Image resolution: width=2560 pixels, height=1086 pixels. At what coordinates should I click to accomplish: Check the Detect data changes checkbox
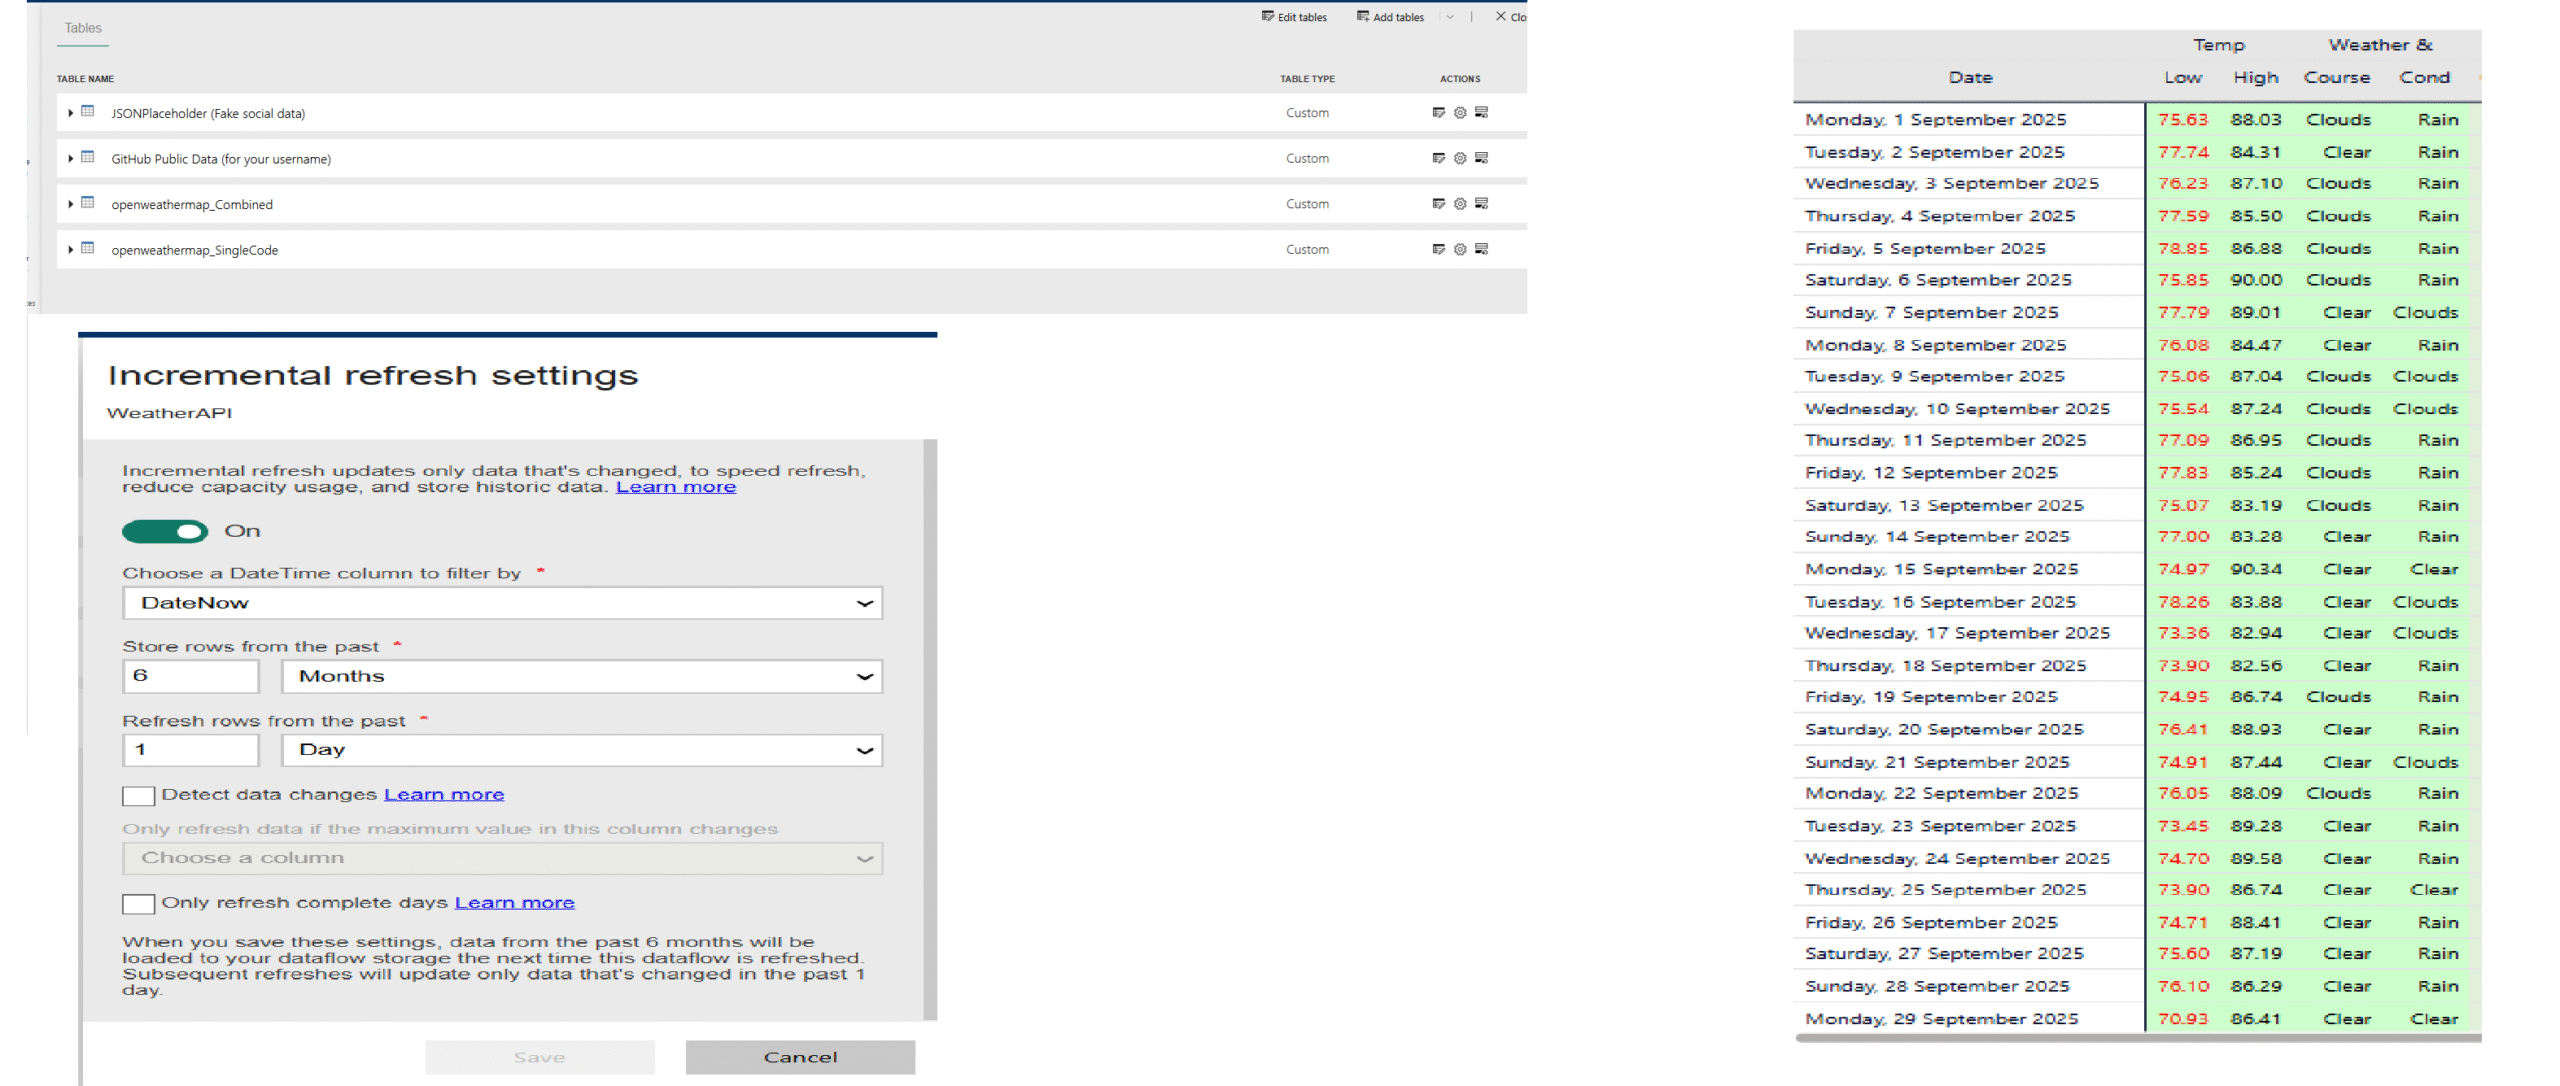(138, 796)
